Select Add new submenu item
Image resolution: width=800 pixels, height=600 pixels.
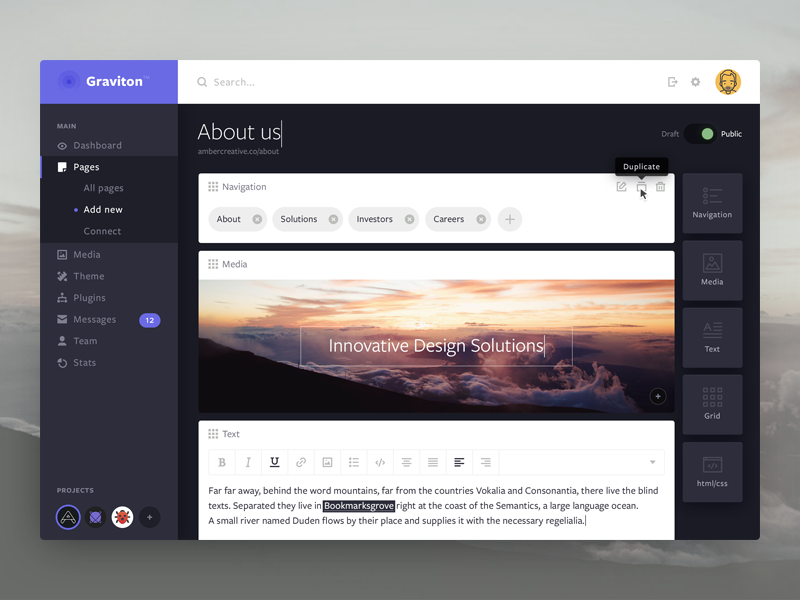103,210
